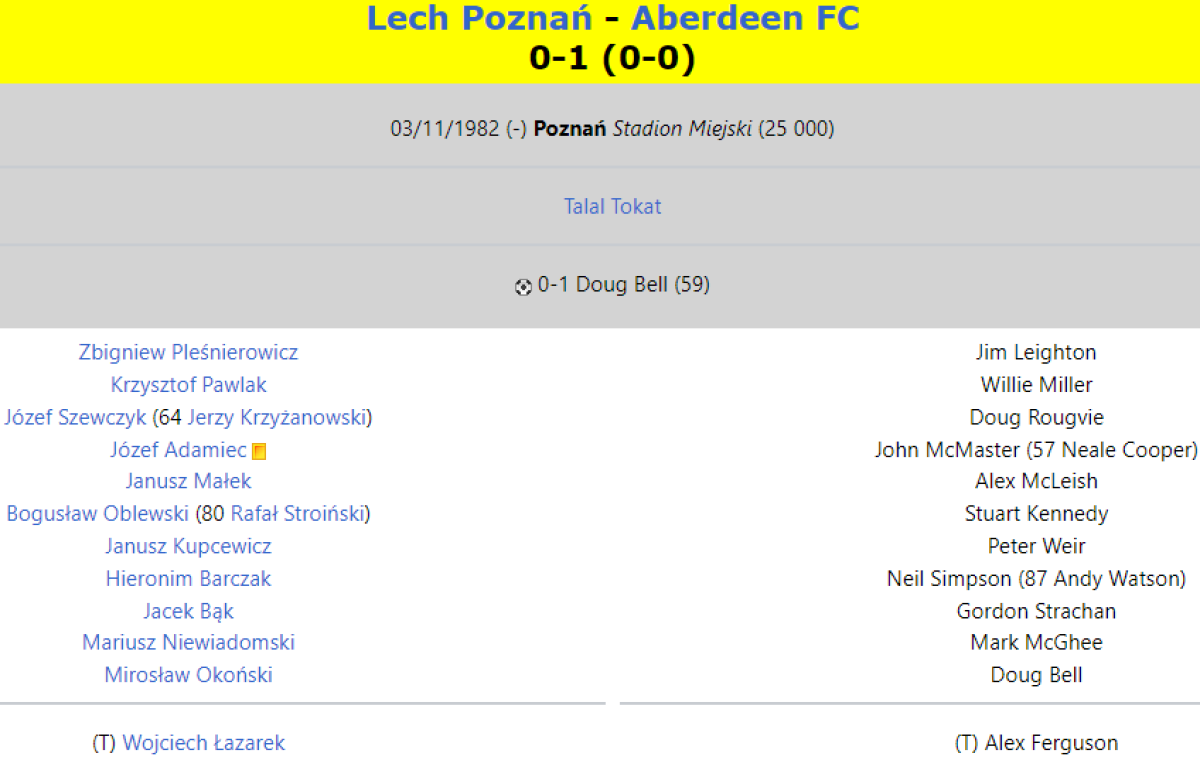Open the Aberdeen FC team link
The image size is (1200, 760).
745,18
